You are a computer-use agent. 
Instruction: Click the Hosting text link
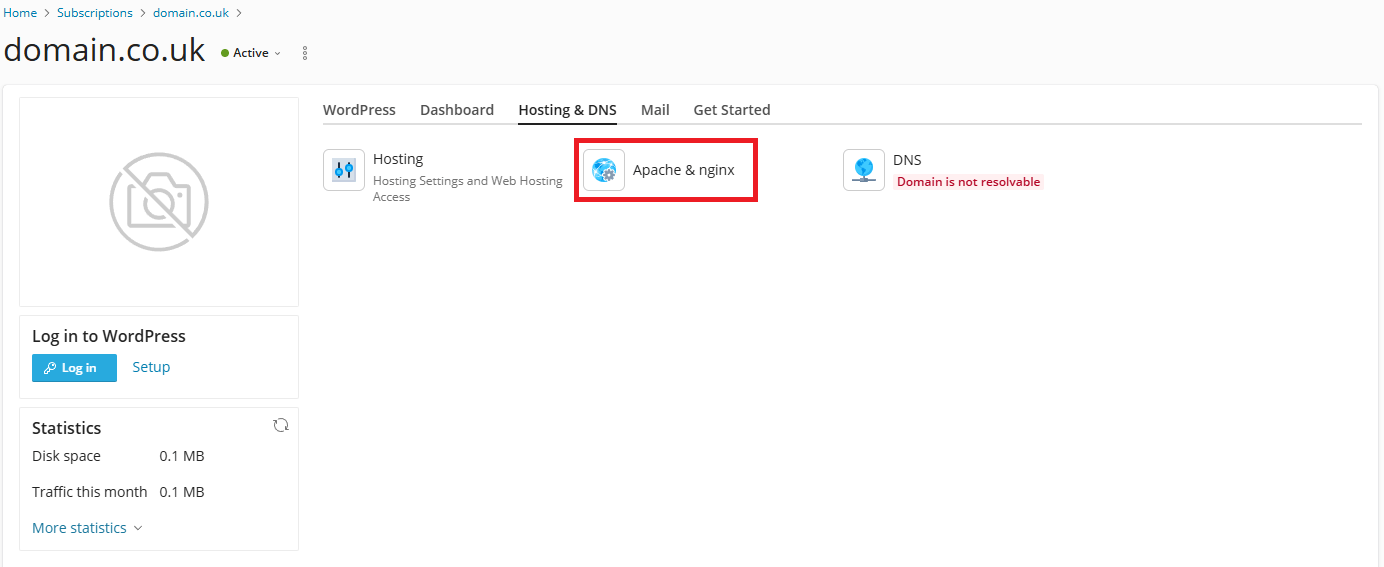click(398, 159)
